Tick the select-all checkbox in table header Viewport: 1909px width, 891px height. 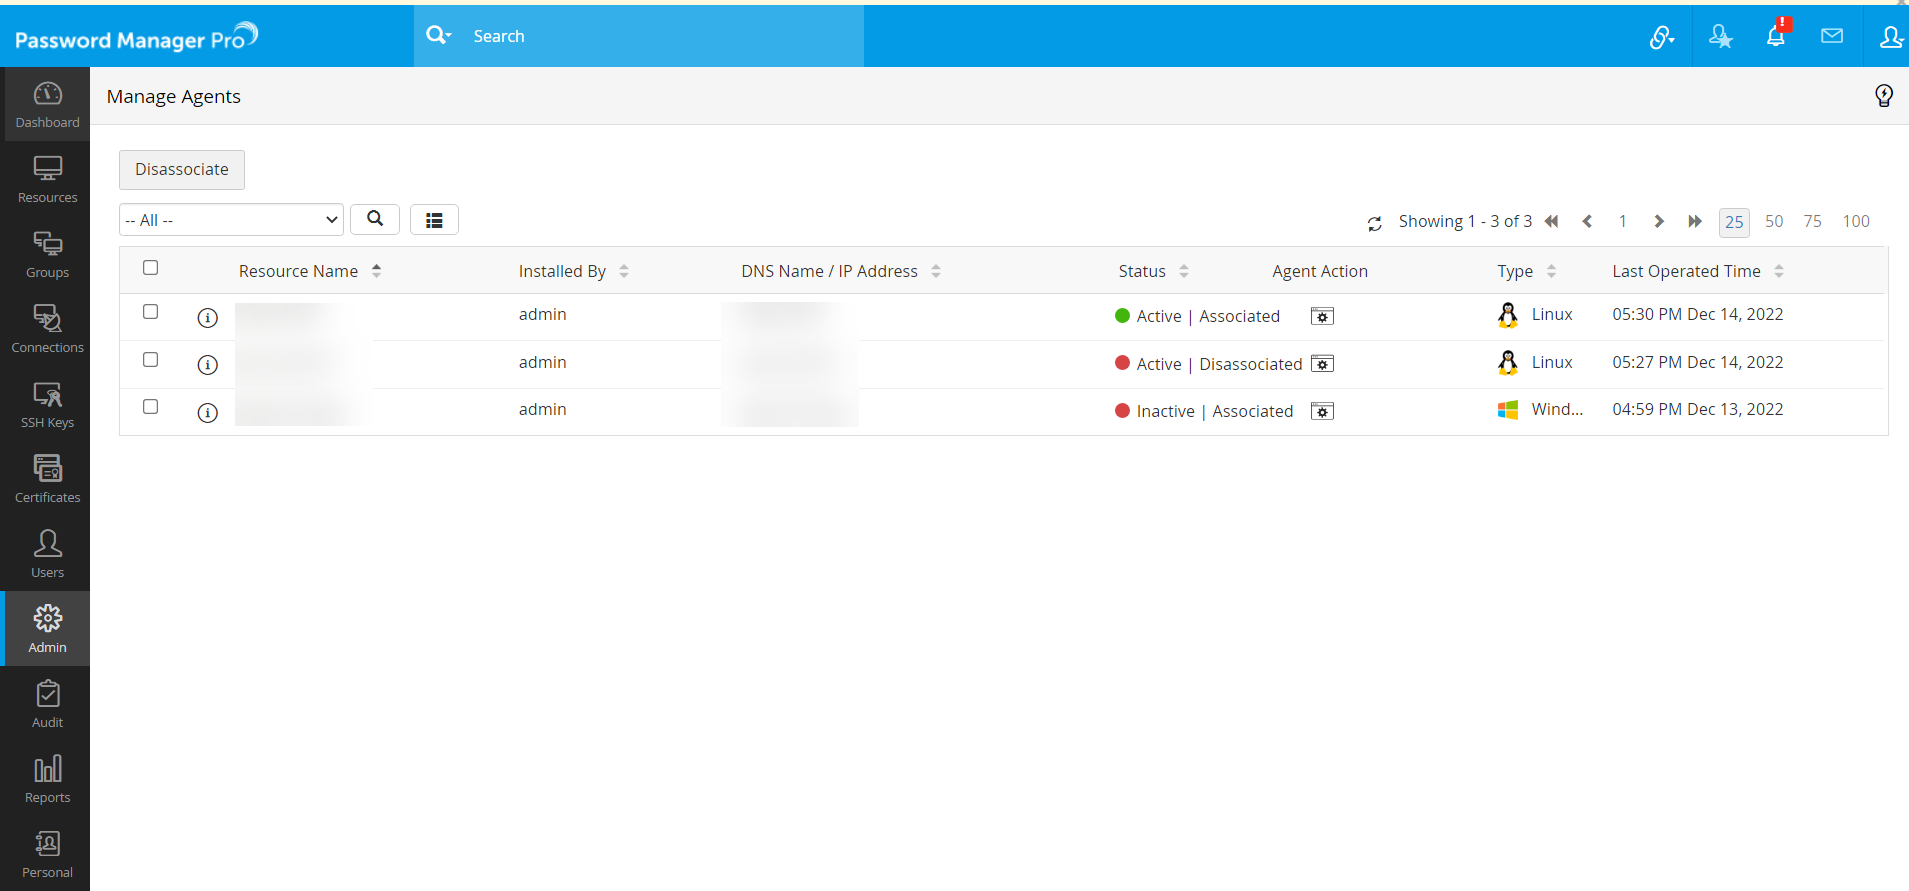click(151, 268)
